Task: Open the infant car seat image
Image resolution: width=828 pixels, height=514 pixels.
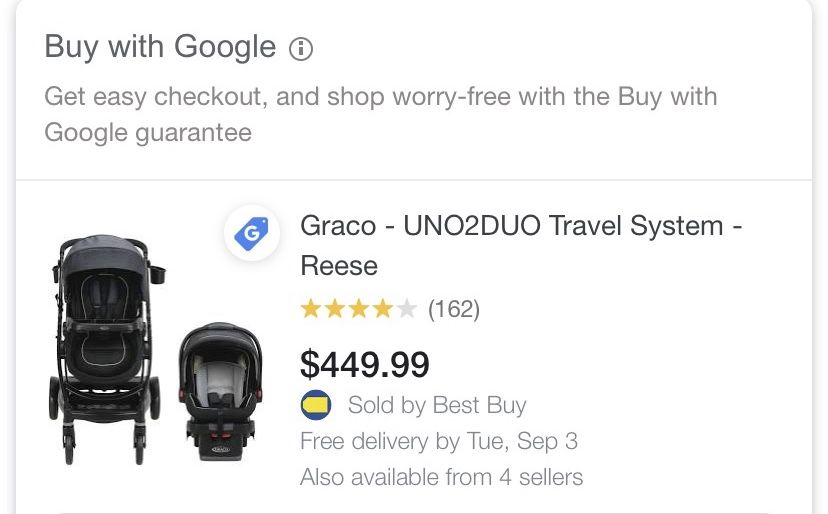Action: 221,390
